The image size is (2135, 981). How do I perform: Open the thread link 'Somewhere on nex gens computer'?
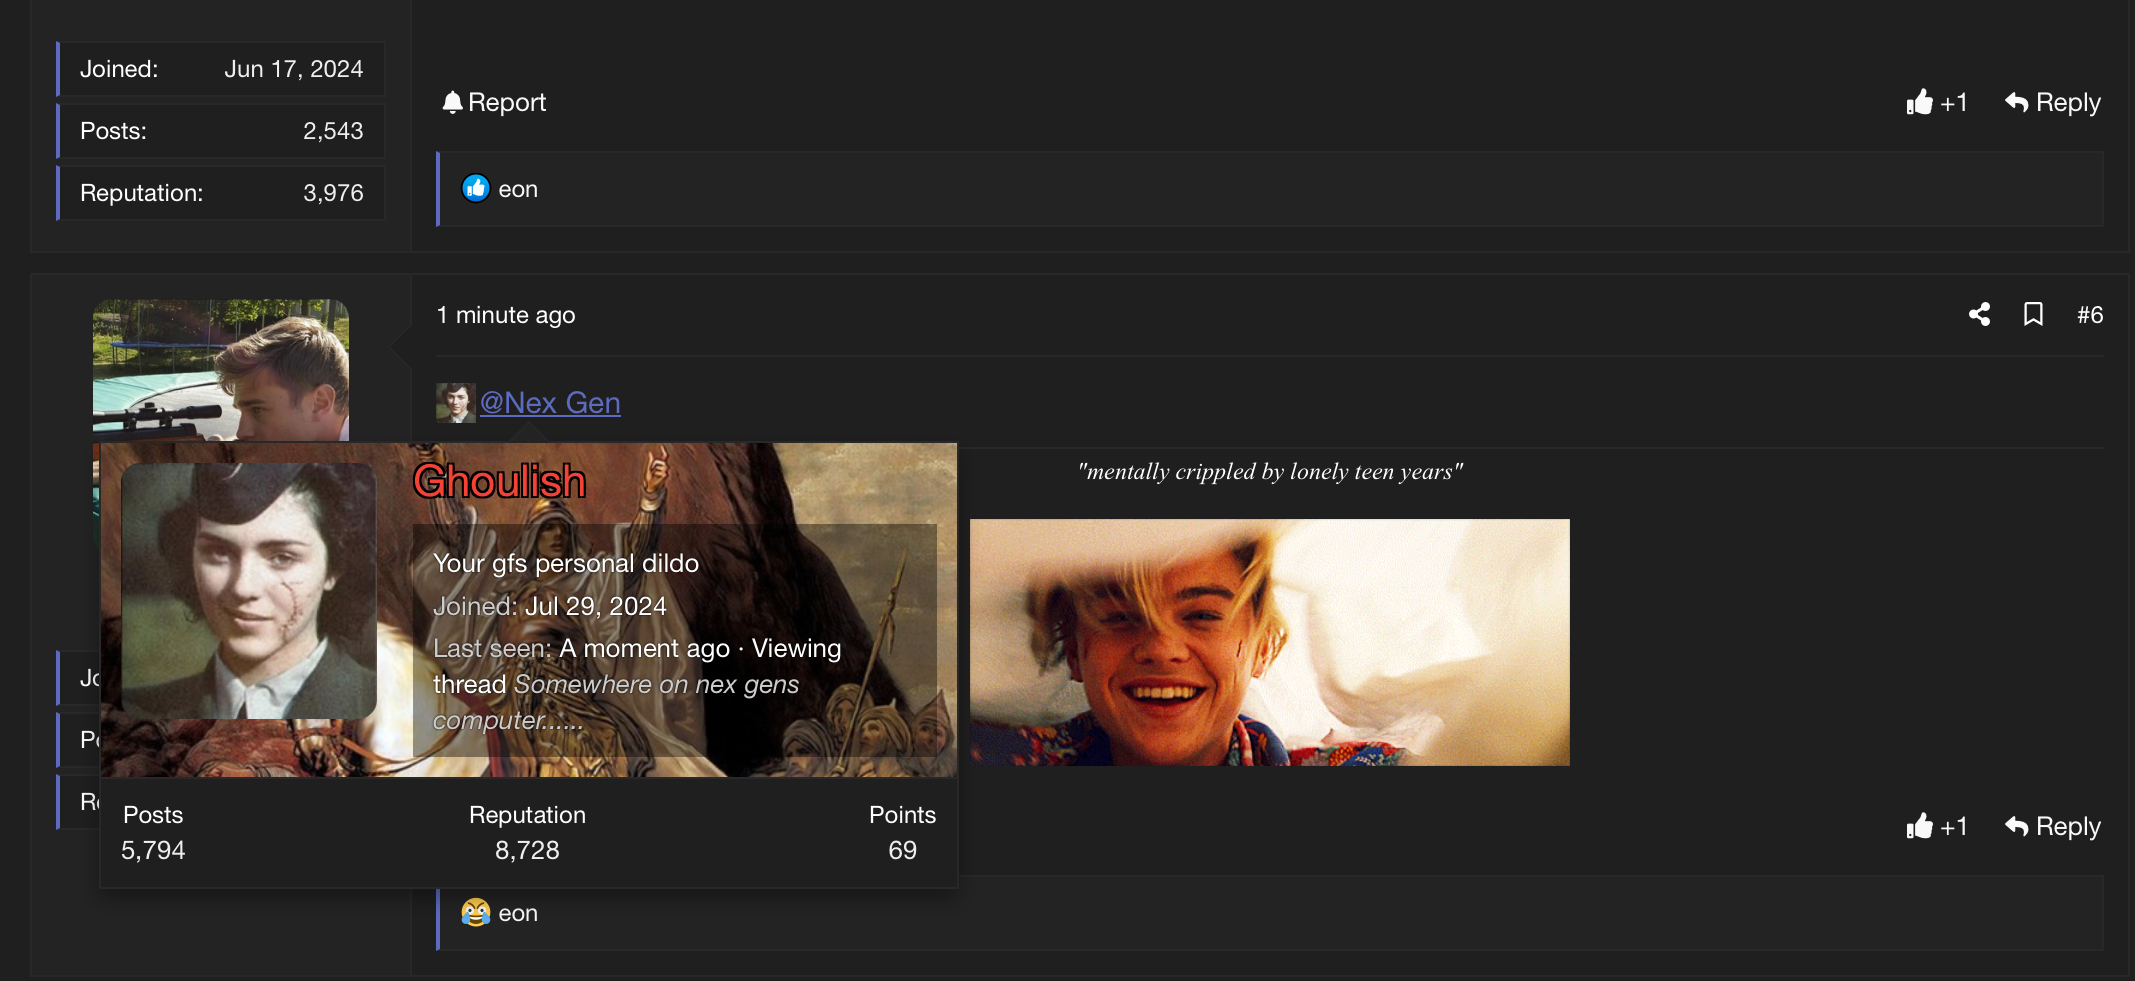pos(616,702)
